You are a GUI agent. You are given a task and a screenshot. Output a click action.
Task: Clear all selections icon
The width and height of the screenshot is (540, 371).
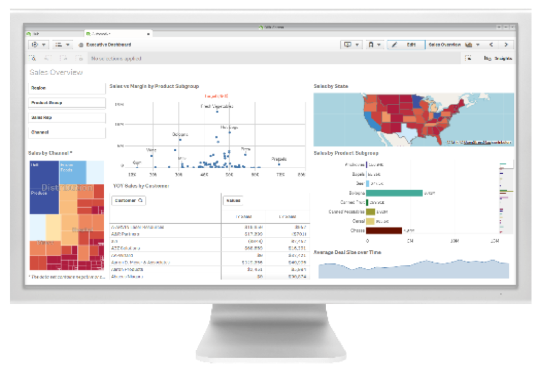pyautogui.click(x=80, y=59)
